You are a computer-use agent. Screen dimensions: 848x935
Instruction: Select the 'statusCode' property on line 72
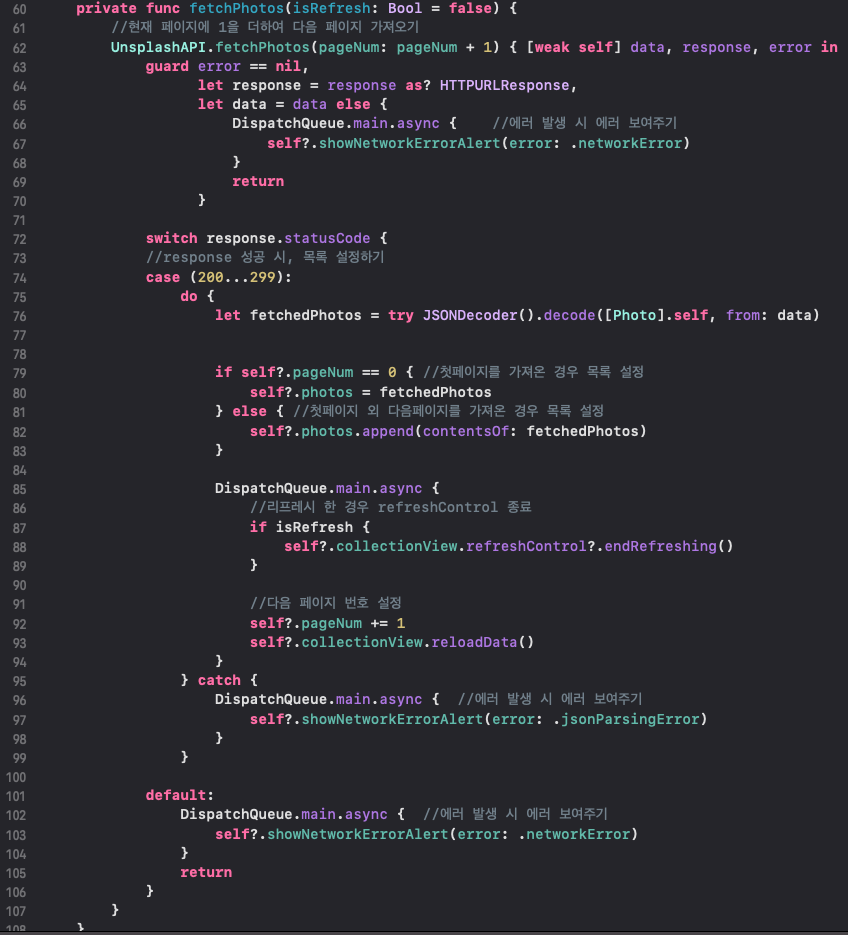(x=327, y=238)
